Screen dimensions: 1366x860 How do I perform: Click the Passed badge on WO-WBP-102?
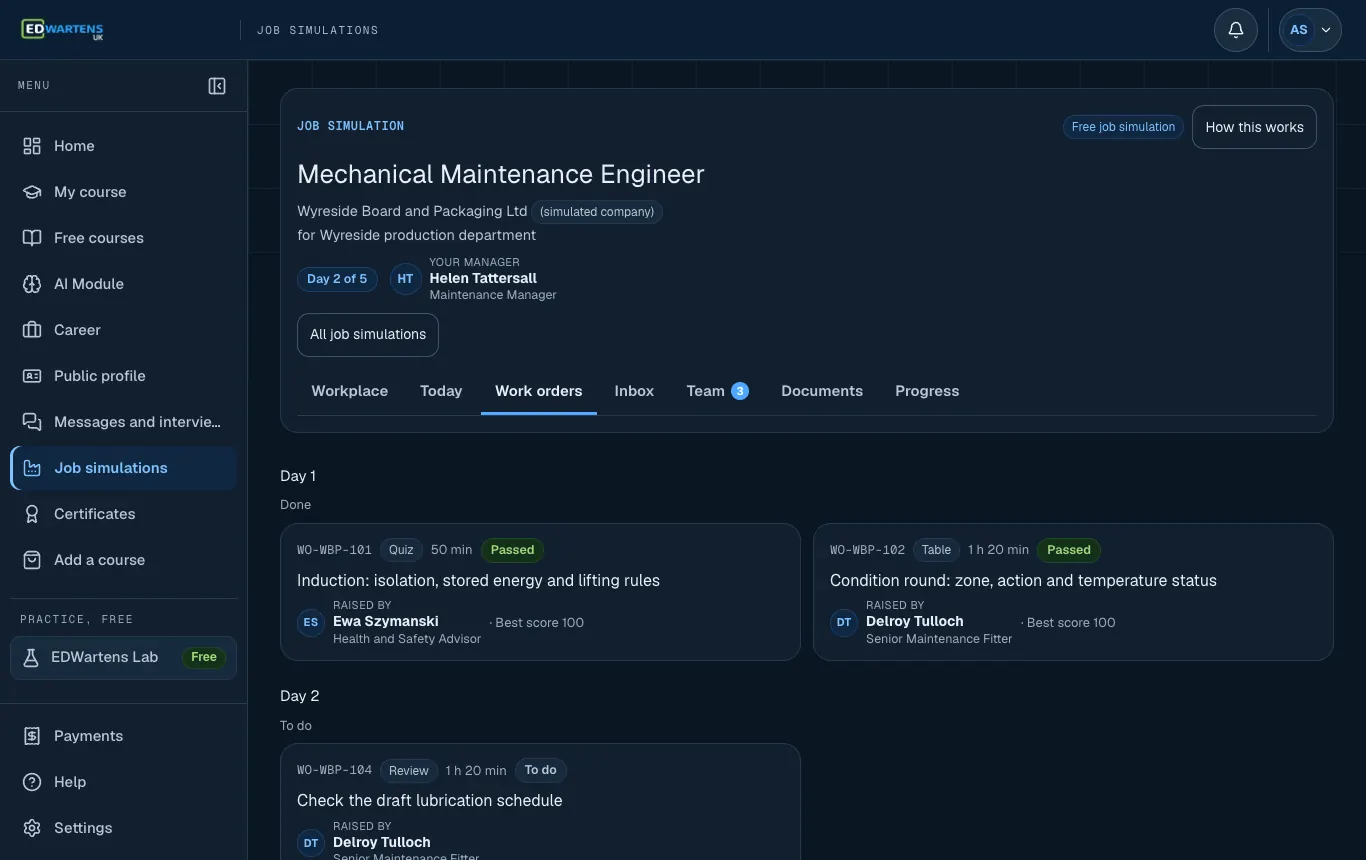pyautogui.click(x=1069, y=550)
